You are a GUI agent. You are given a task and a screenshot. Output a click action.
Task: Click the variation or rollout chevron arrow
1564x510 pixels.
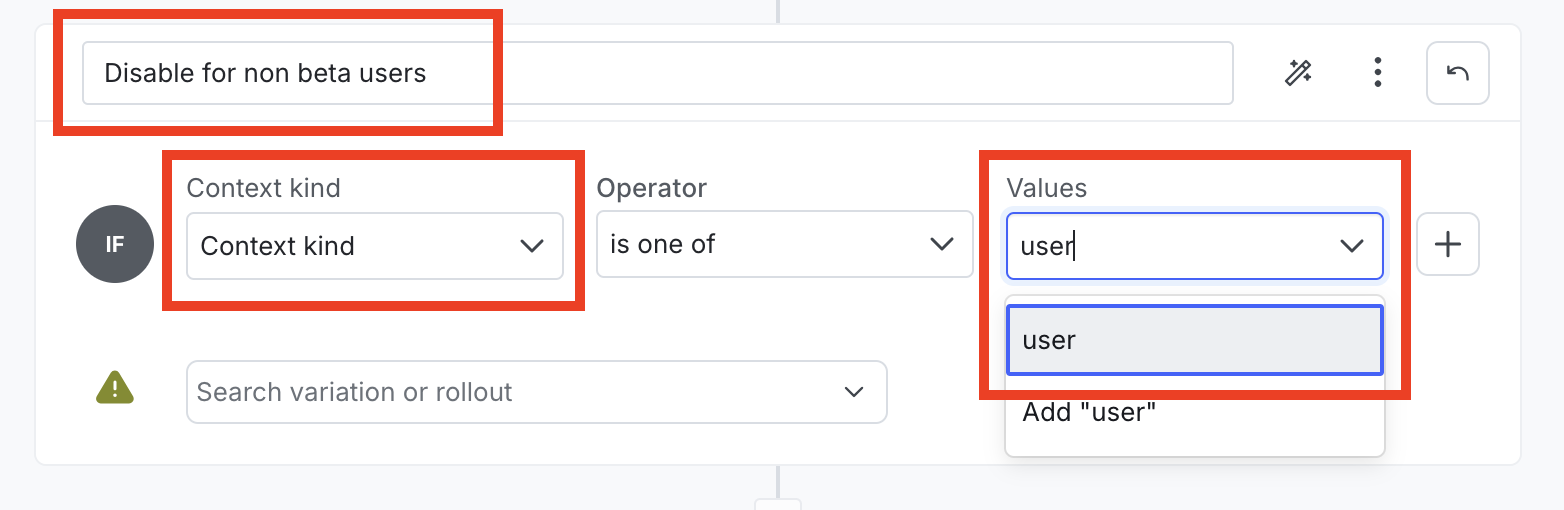[x=854, y=392]
